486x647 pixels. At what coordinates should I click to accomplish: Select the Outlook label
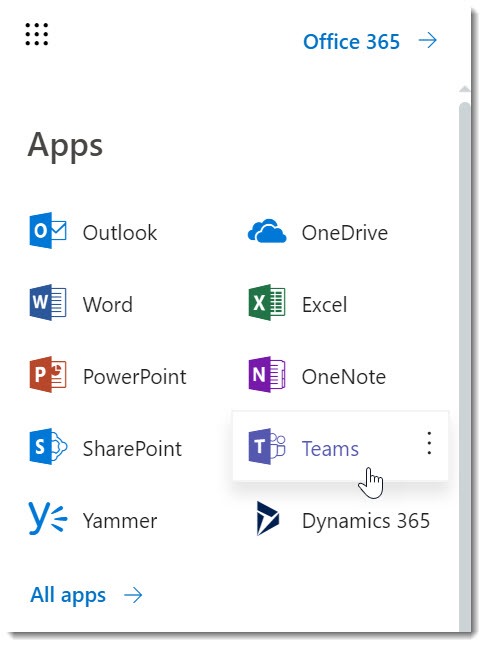(120, 232)
